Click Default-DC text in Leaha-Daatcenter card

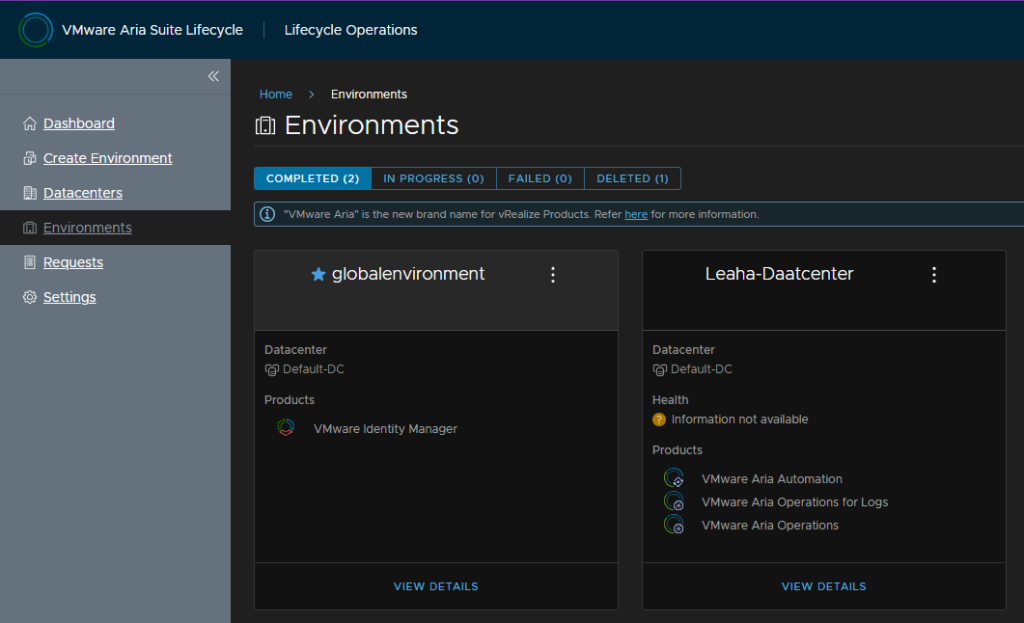pyautogui.click(x=701, y=369)
